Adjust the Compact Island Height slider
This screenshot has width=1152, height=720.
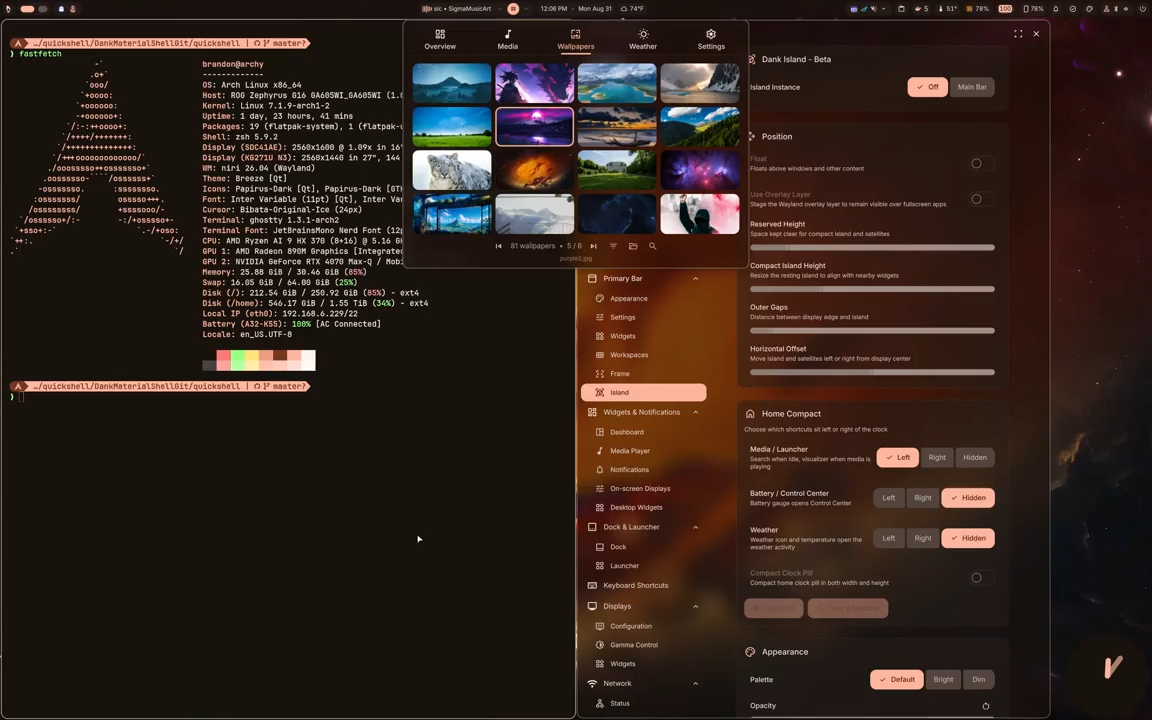[x=872, y=289]
